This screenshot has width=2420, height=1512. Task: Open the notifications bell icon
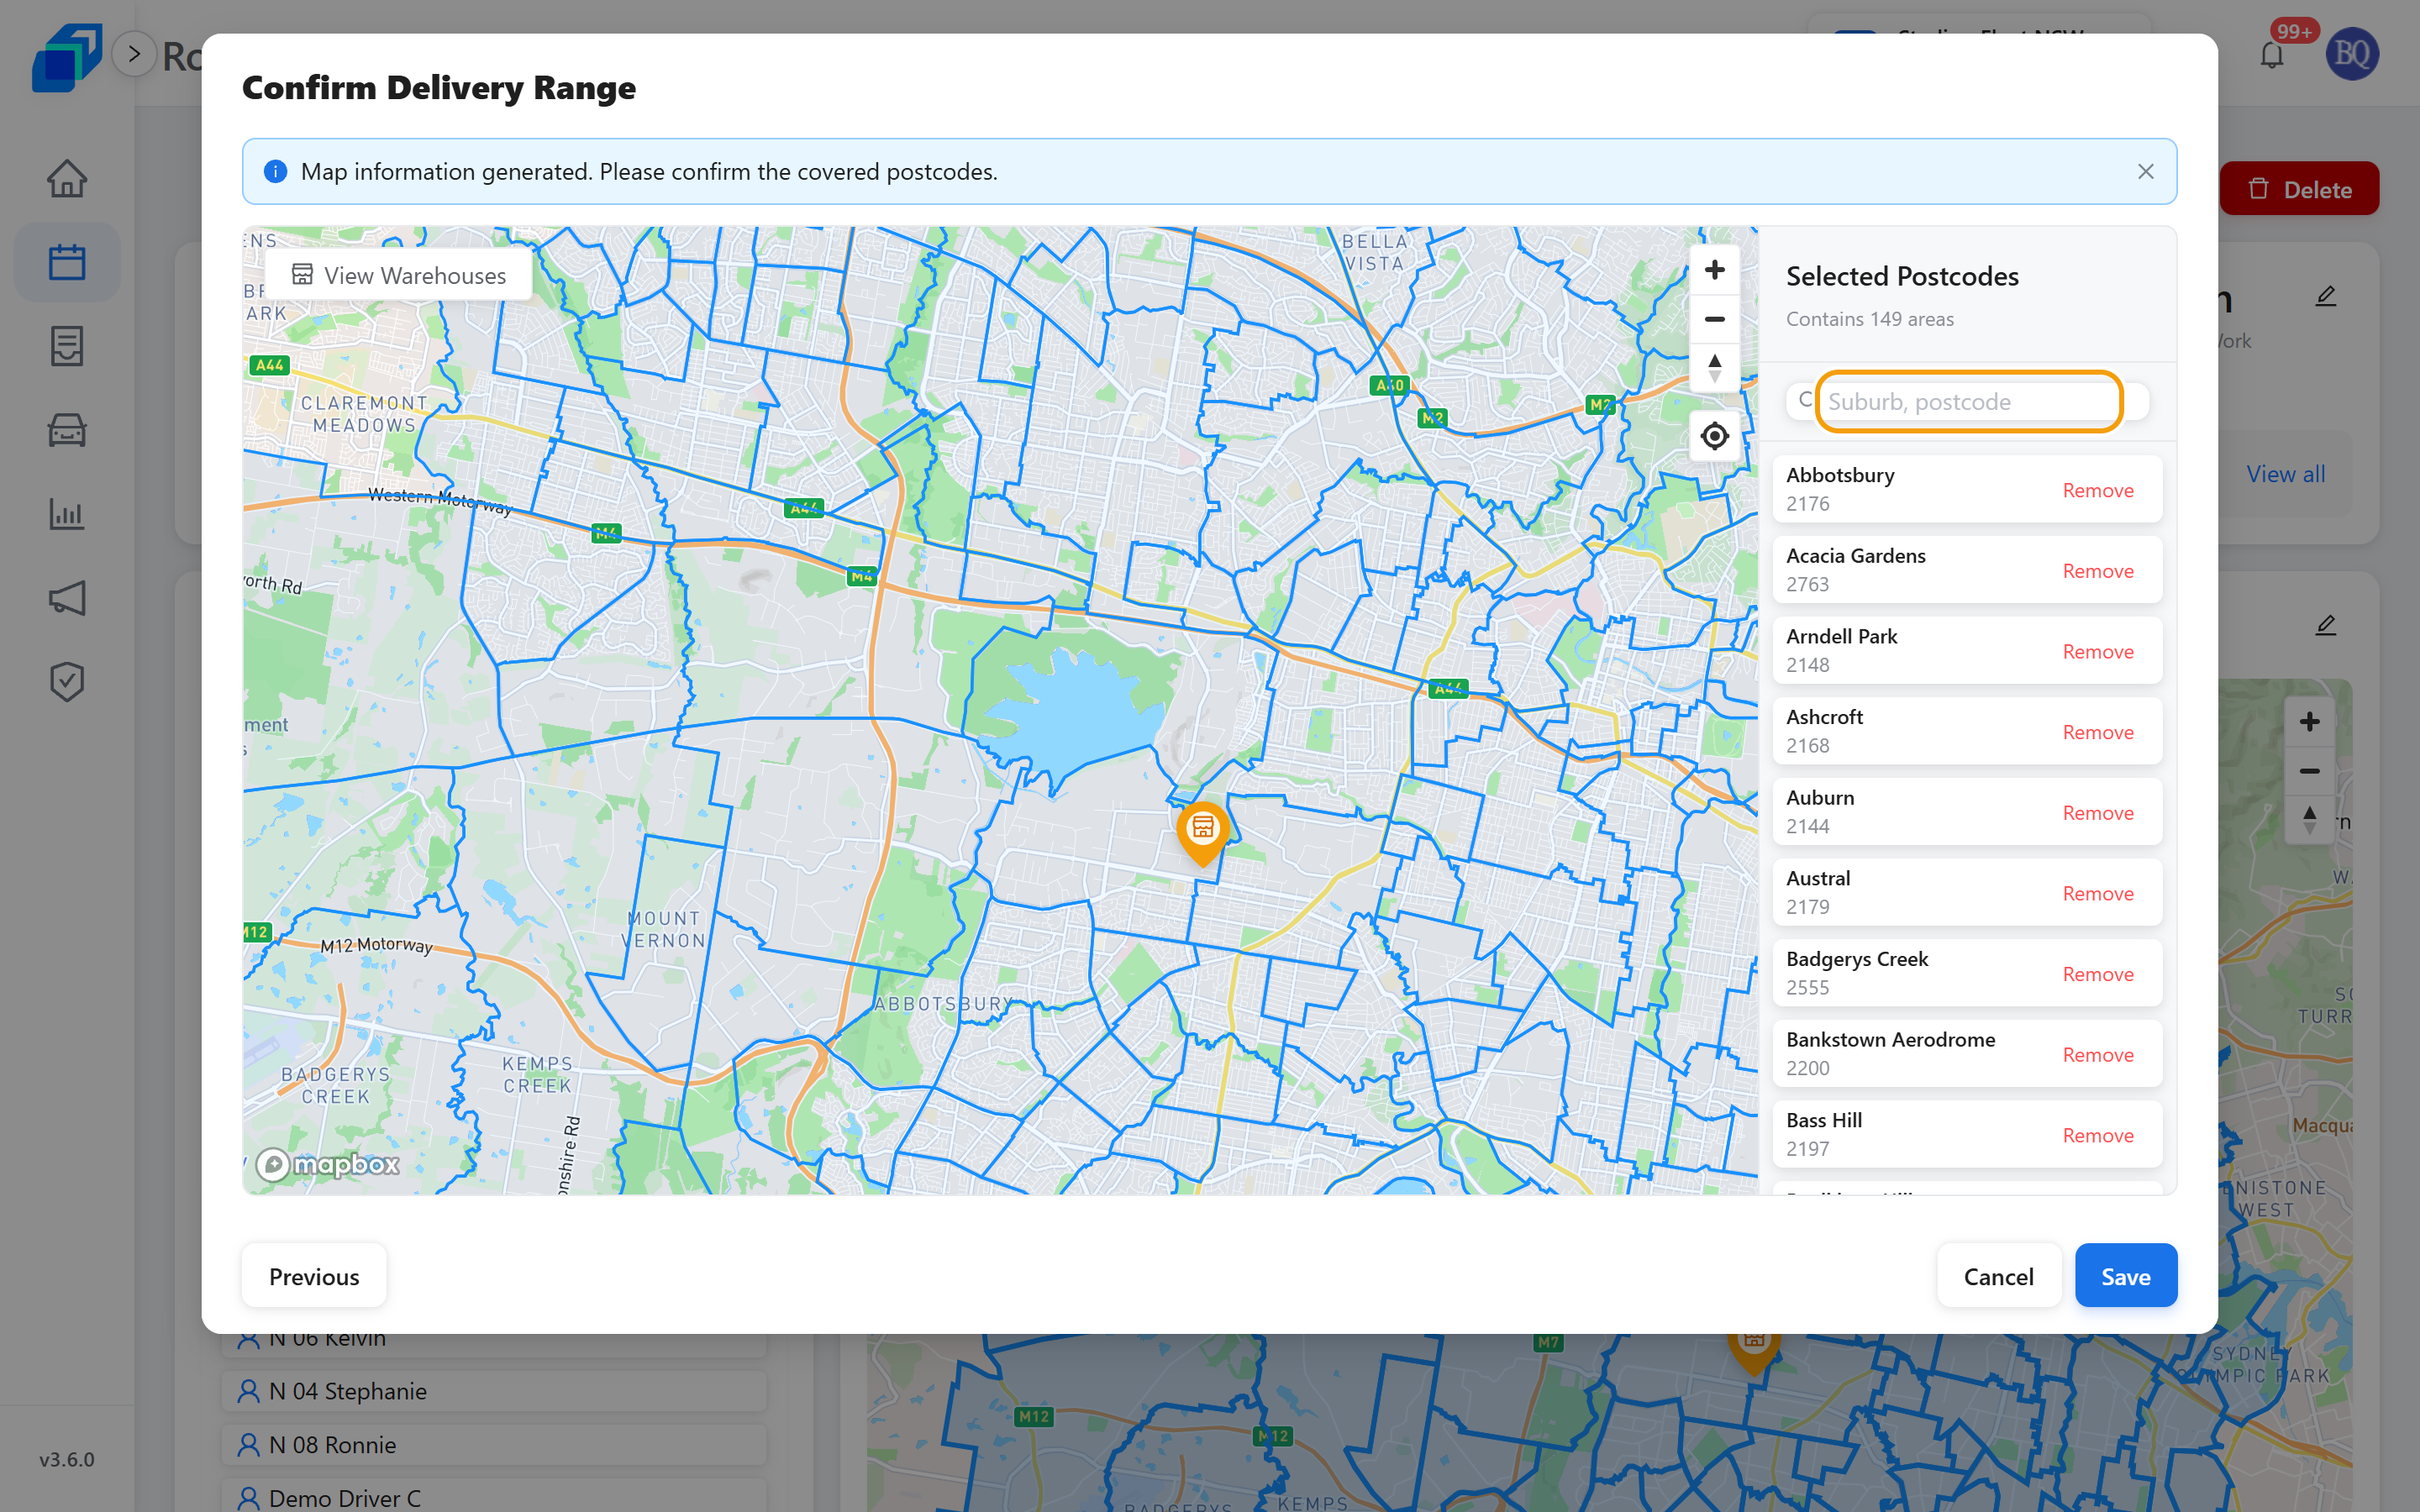[x=2272, y=55]
